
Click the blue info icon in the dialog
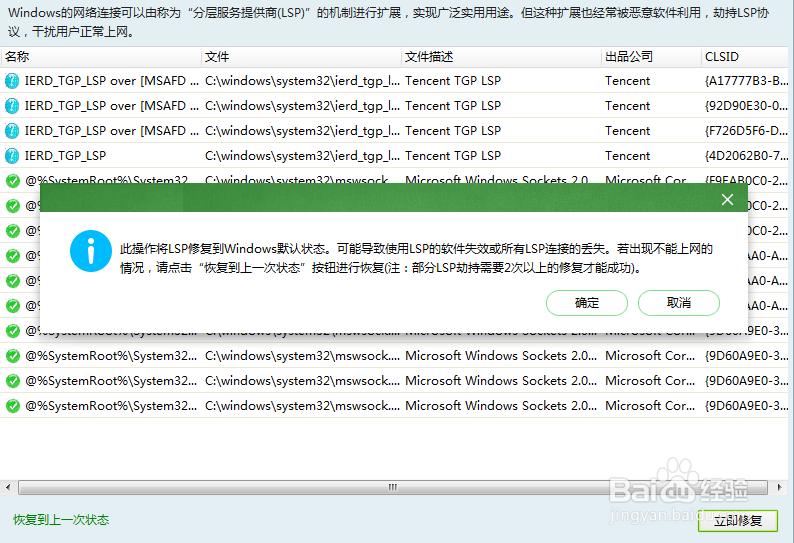91,251
